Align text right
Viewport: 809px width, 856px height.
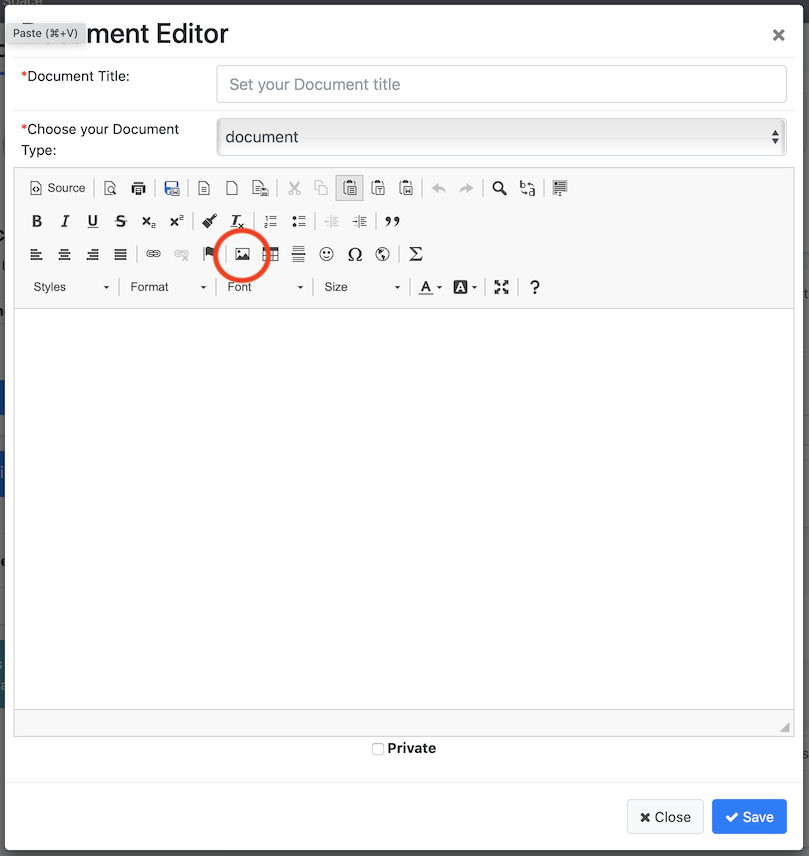pyautogui.click(x=93, y=254)
